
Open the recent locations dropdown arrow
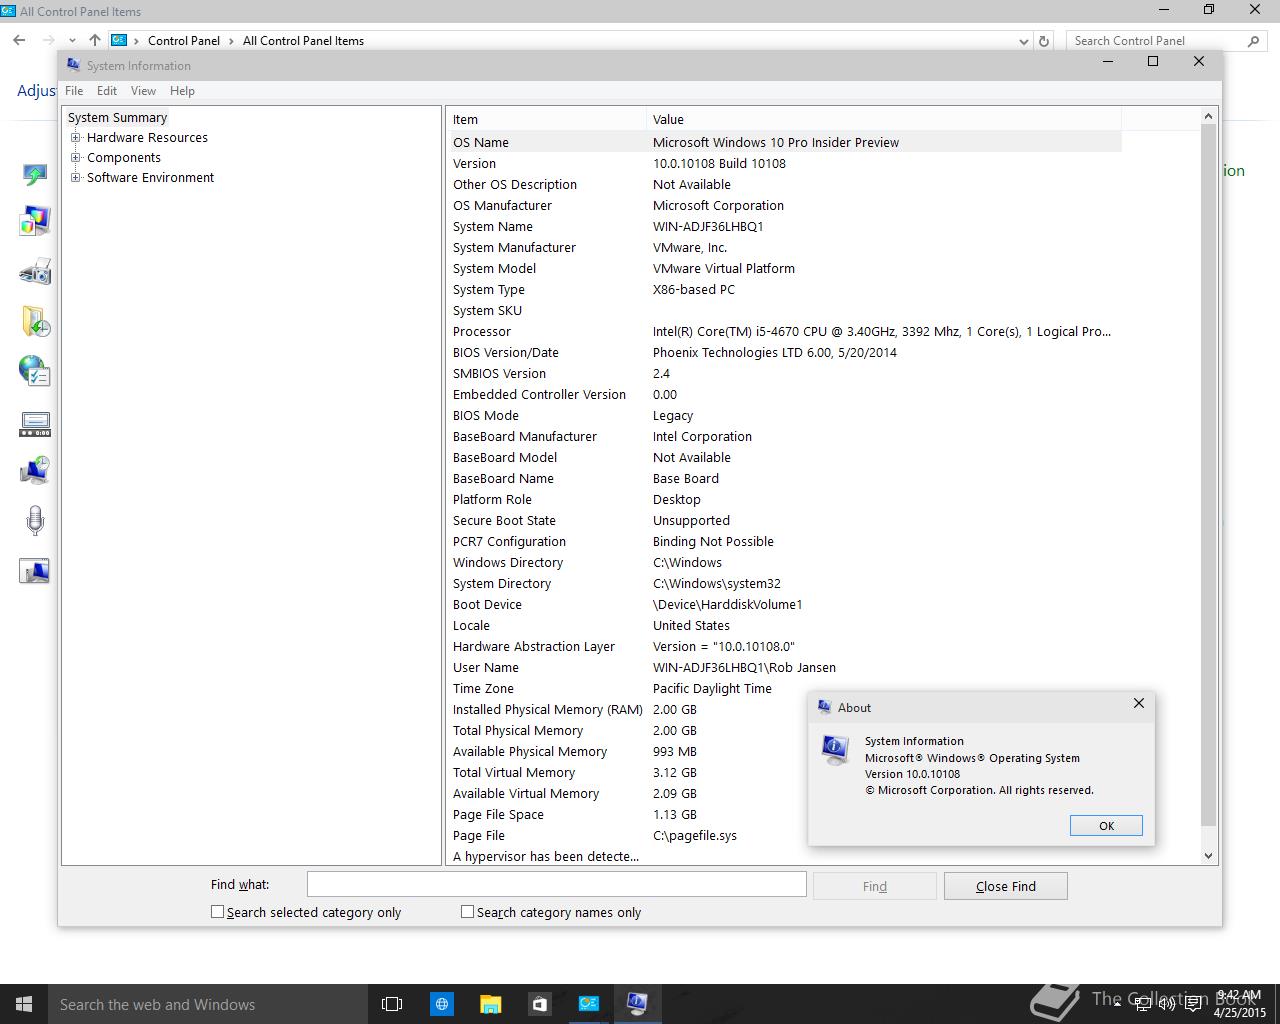point(72,41)
